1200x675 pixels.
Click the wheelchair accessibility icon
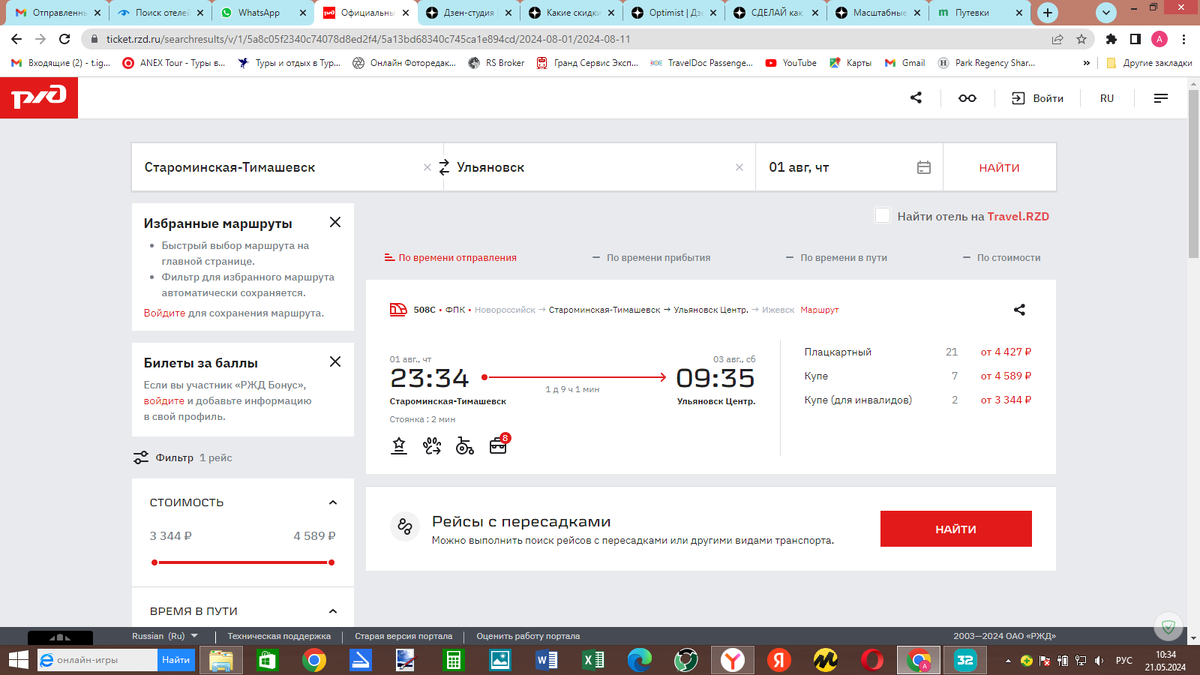[x=464, y=446]
